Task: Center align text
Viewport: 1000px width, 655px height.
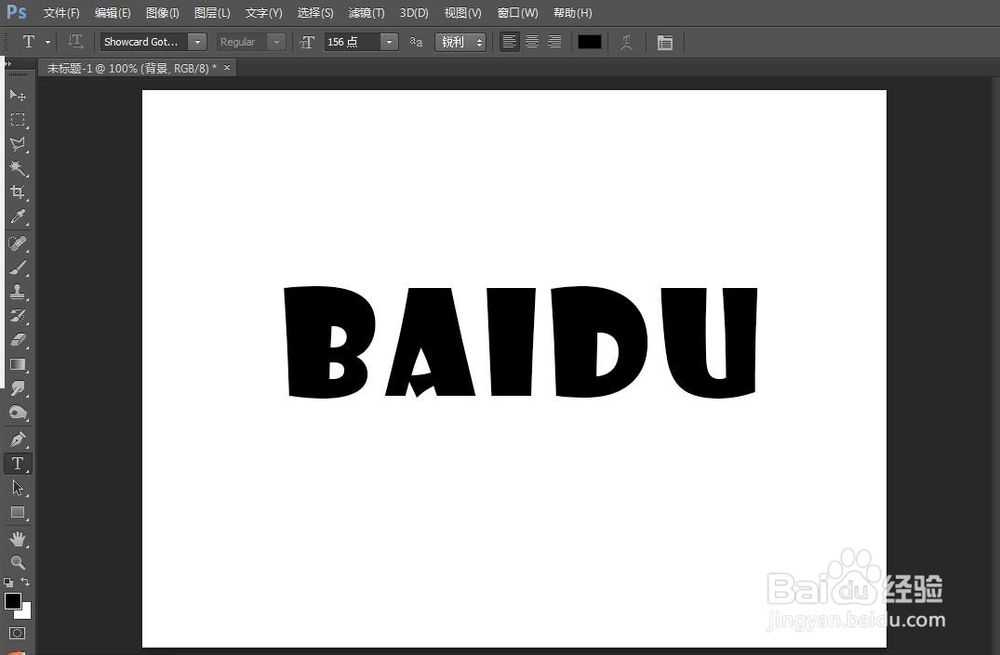Action: pyautogui.click(x=532, y=42)
